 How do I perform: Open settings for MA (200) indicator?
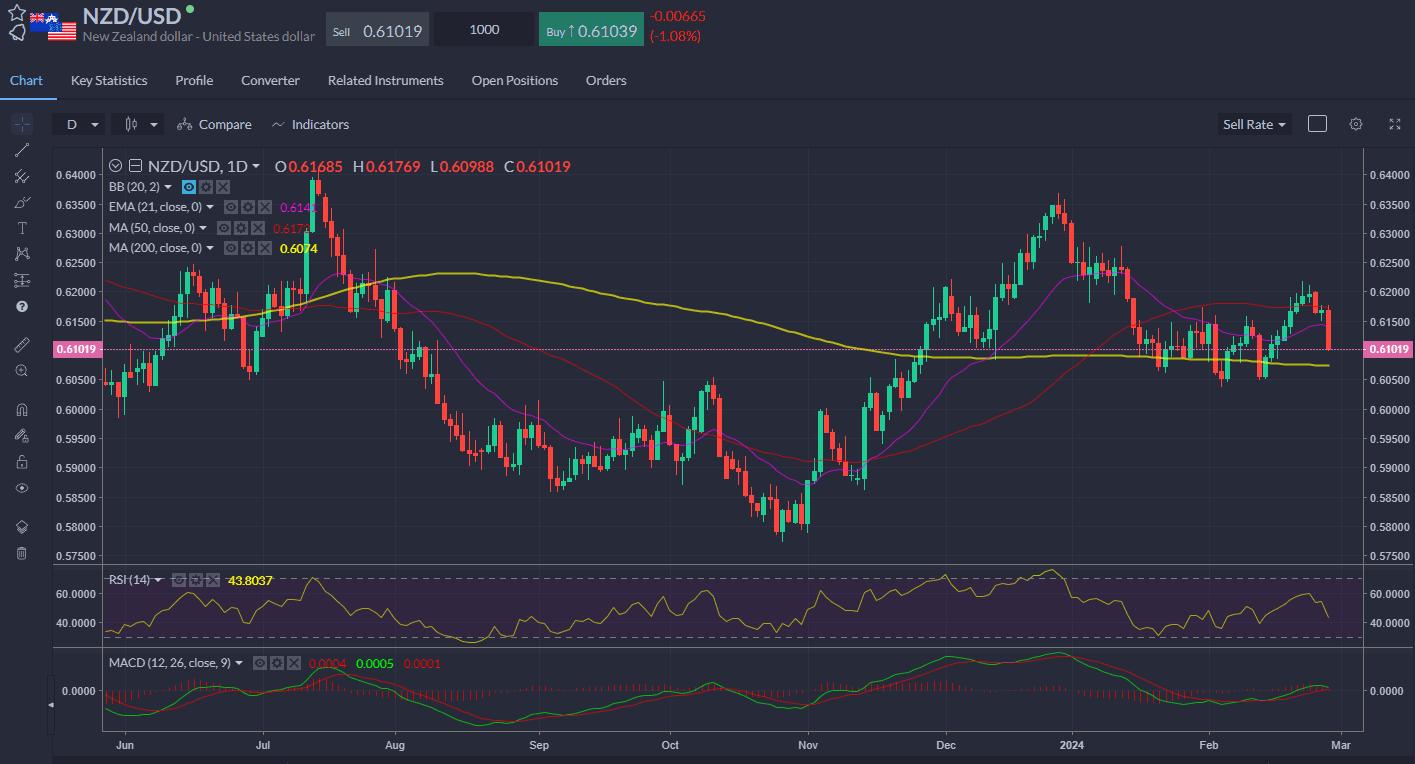(247, 248)
